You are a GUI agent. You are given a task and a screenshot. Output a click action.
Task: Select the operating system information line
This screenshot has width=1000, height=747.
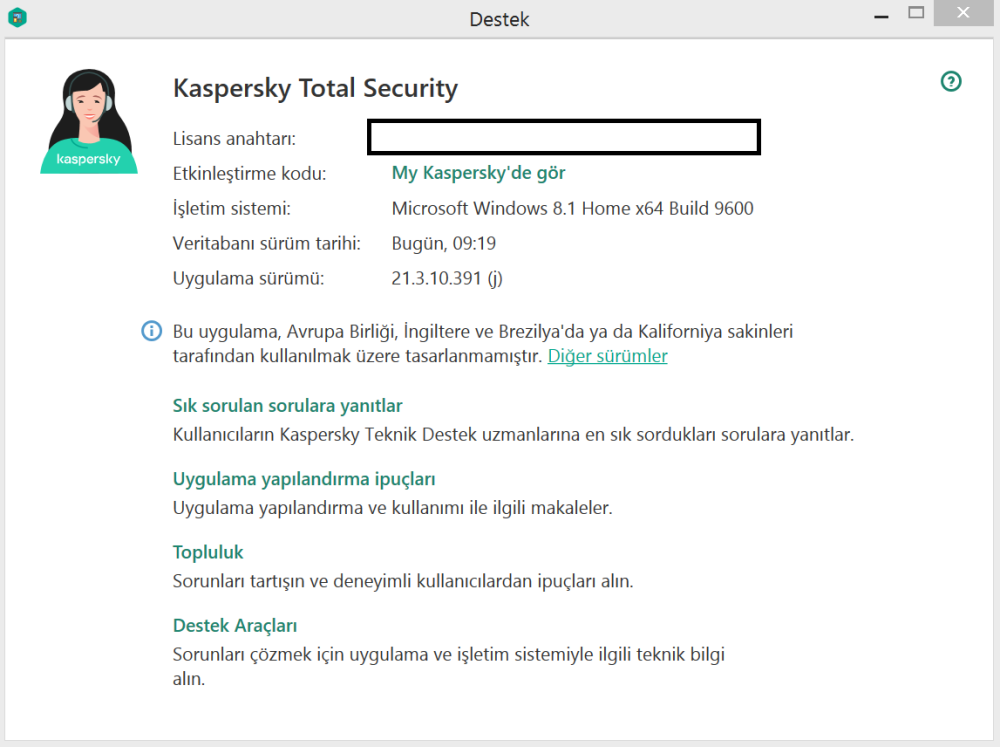573,208
